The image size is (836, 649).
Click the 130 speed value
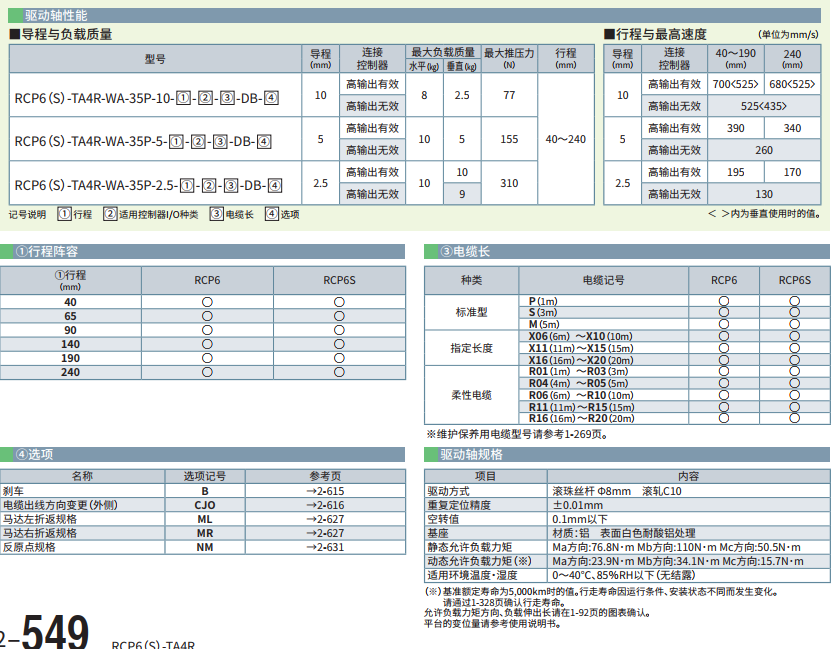point(764,194)
